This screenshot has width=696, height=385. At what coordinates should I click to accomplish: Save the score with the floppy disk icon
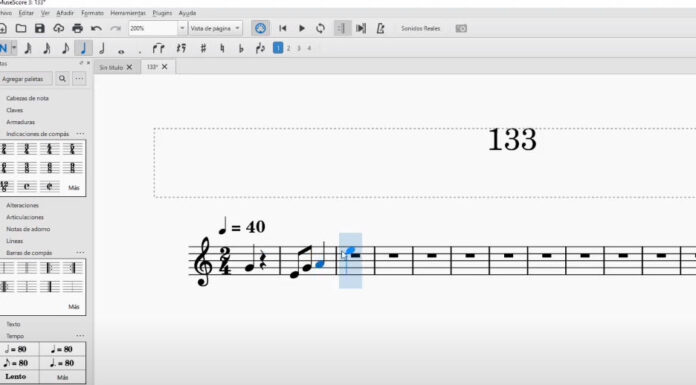40,28
